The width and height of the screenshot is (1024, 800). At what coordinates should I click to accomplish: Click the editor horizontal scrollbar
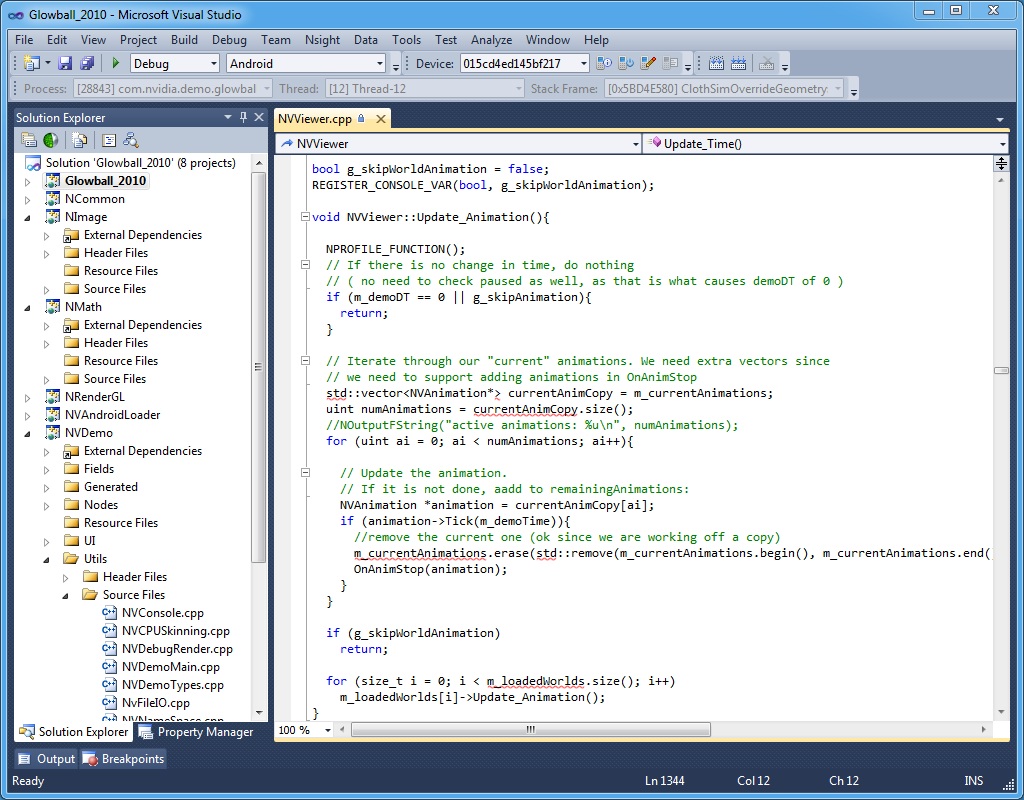coord(530,730)
